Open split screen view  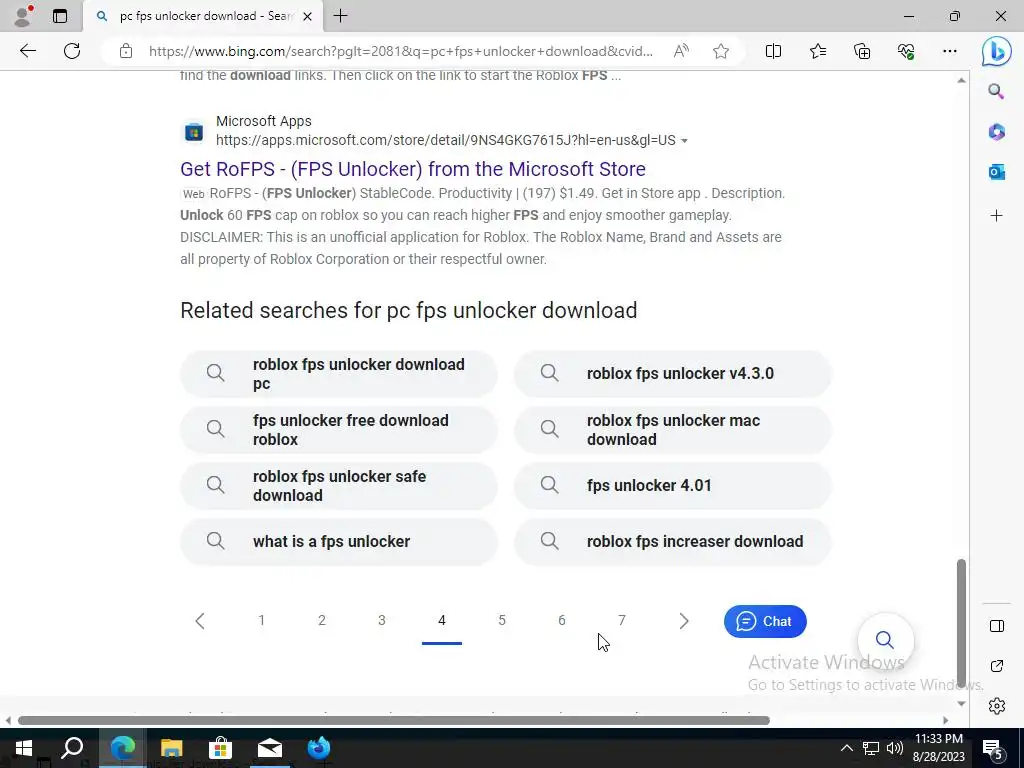[x=773, y=51]
